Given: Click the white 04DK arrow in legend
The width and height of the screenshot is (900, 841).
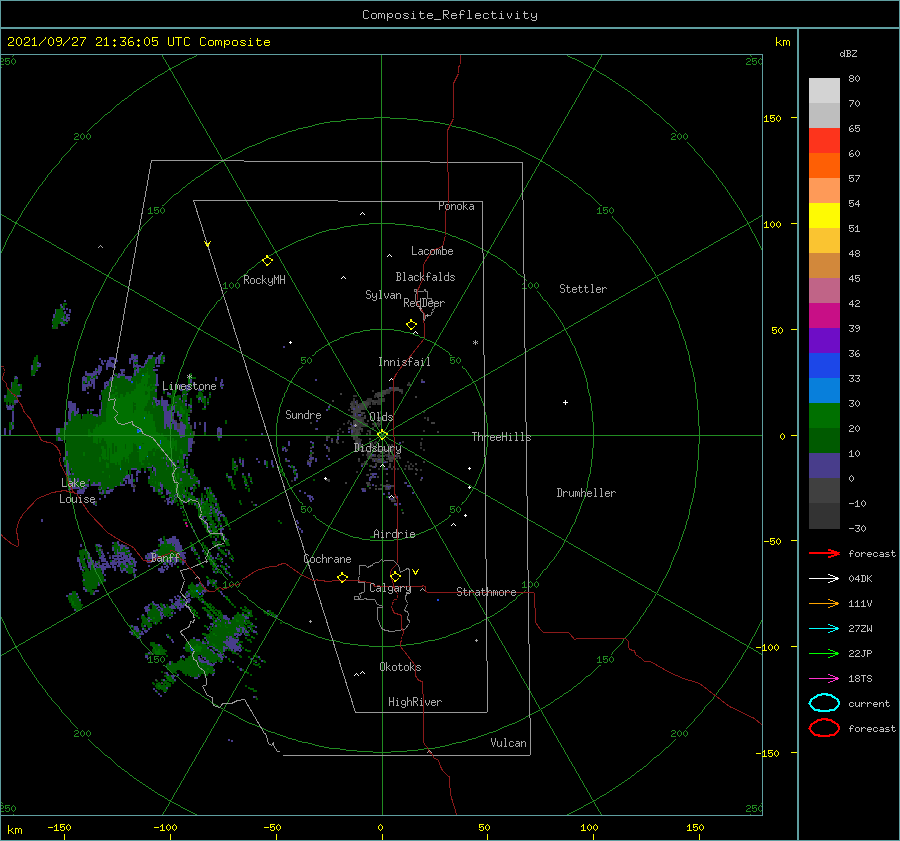Looking at the screenshot, I should click(824, 578).
